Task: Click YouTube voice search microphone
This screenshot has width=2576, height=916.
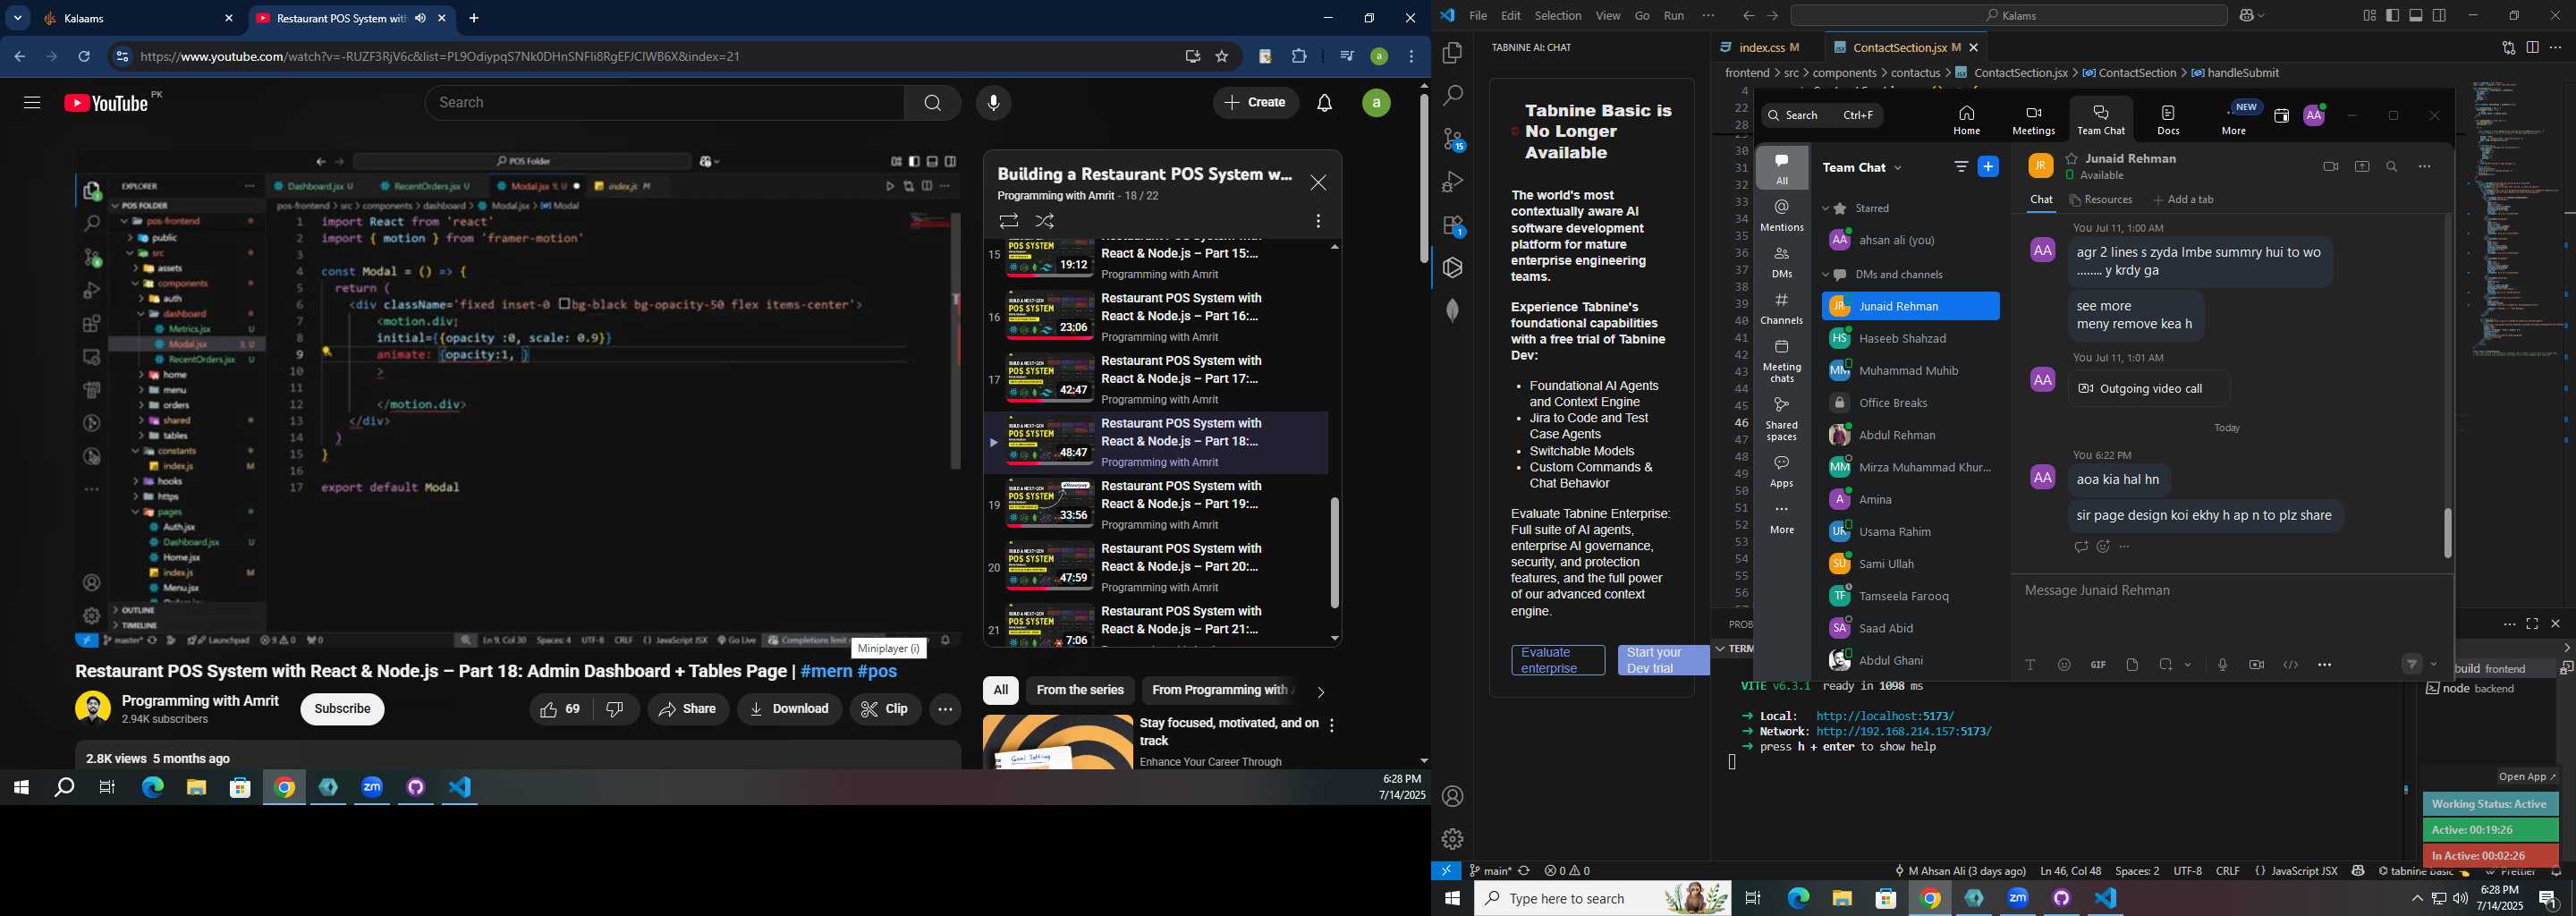Action: click(993, 103)
